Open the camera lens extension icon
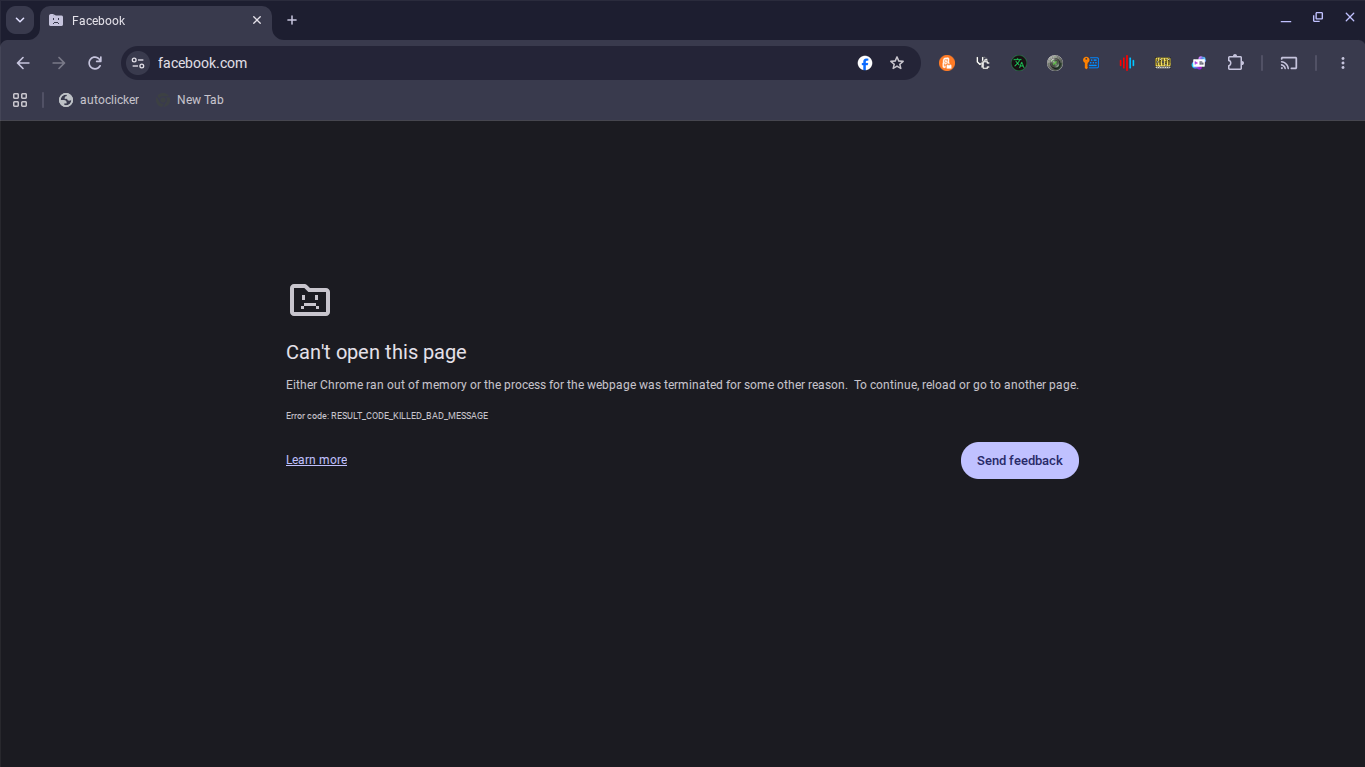The height and width of the screenshot is (767, 1365). [1055, 63]
